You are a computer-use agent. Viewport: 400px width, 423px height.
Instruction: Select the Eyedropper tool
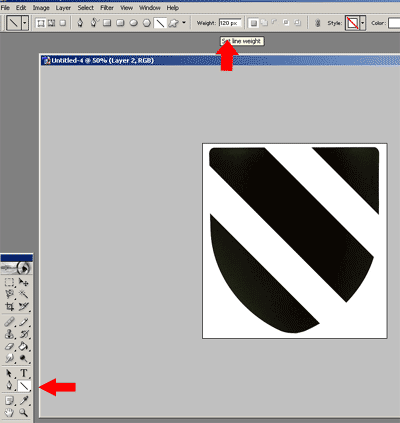[x=23, y=400]
